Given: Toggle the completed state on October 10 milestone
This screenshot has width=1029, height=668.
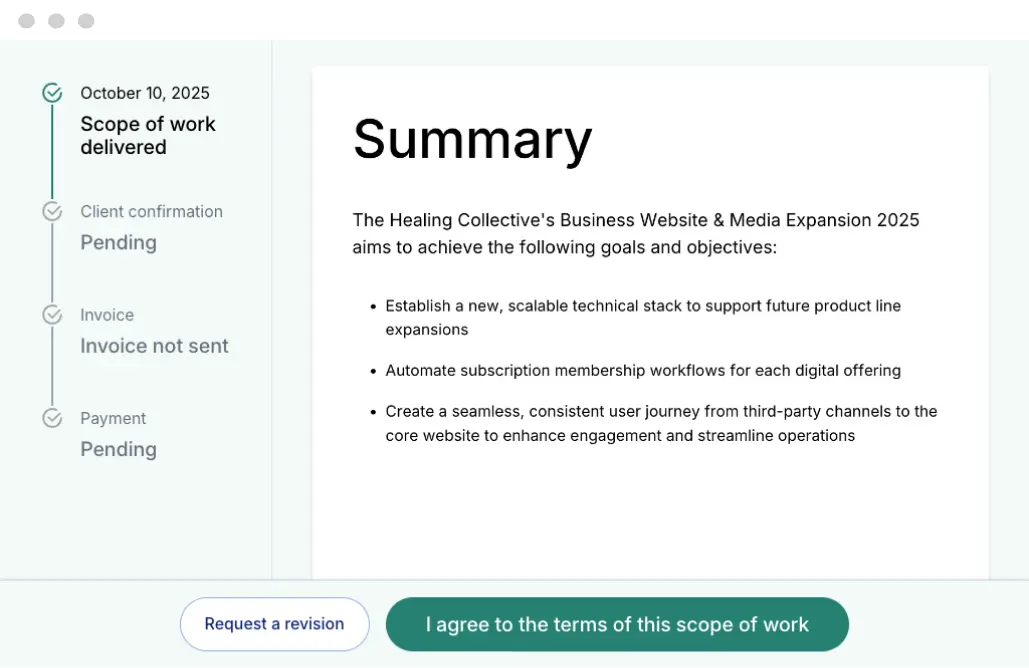Looking at the screenshot, I should 52,92.
